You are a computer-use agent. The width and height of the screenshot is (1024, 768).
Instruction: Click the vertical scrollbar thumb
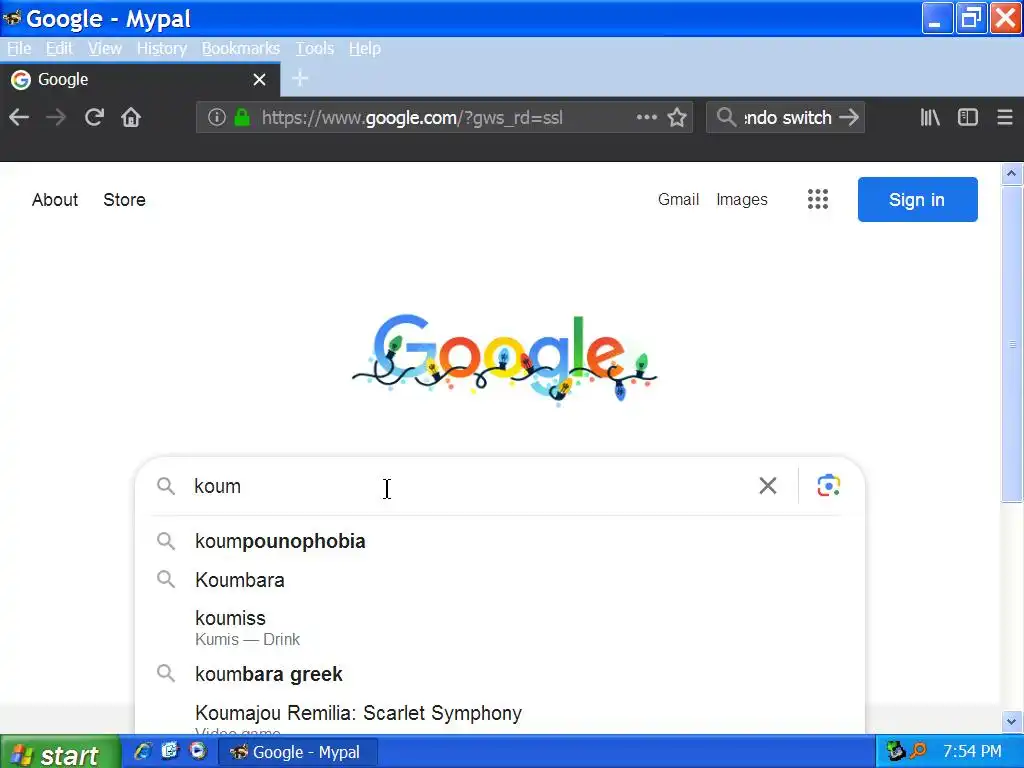[x=1011, y=344]
